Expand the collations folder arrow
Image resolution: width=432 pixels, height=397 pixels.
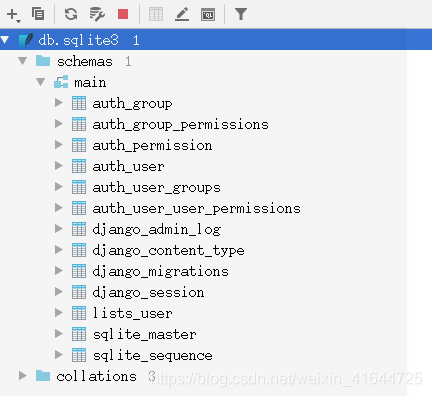click(23, 376)
